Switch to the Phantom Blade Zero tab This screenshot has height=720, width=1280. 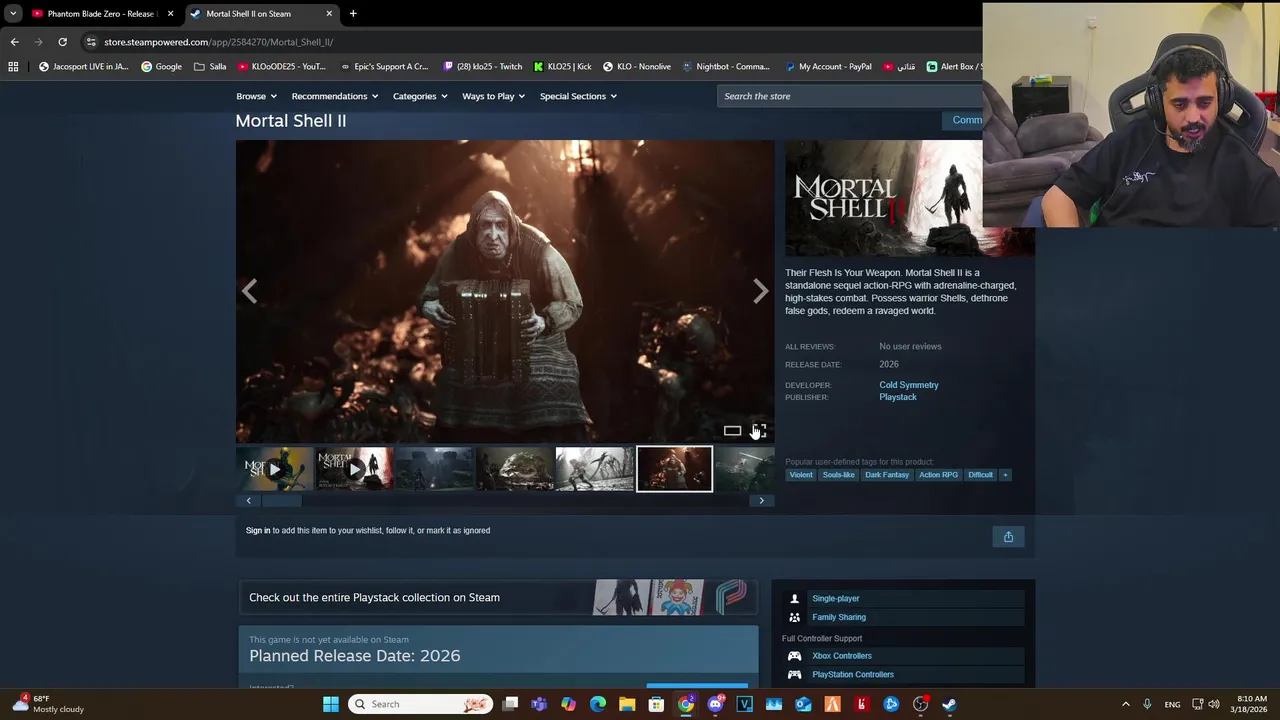tap(100, 14)
